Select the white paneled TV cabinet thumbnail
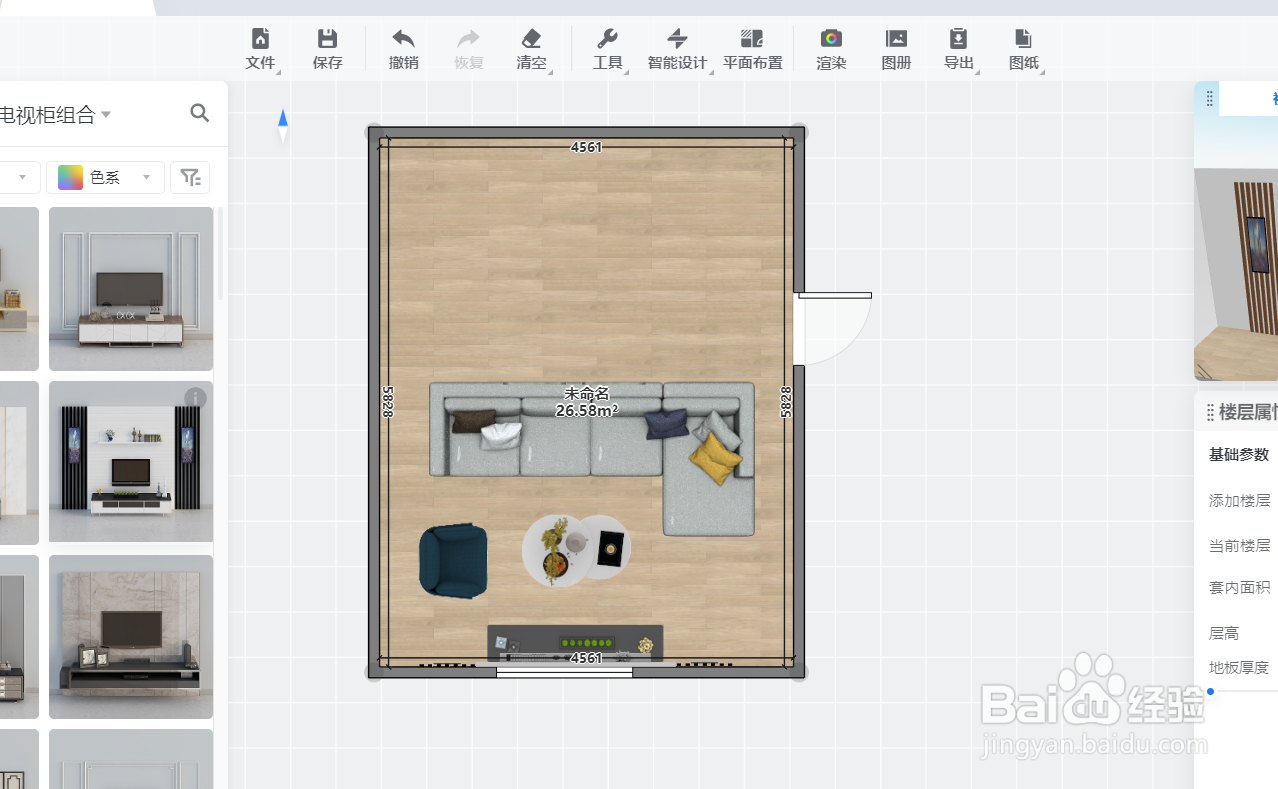The image size is (1278, 789). point(131,289)
